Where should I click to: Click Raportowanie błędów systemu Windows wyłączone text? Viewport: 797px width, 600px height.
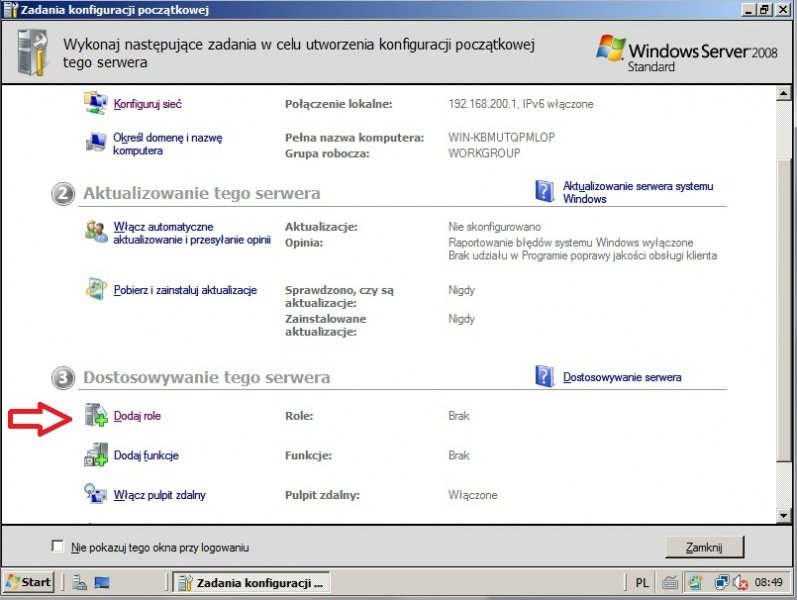point(570,243)
